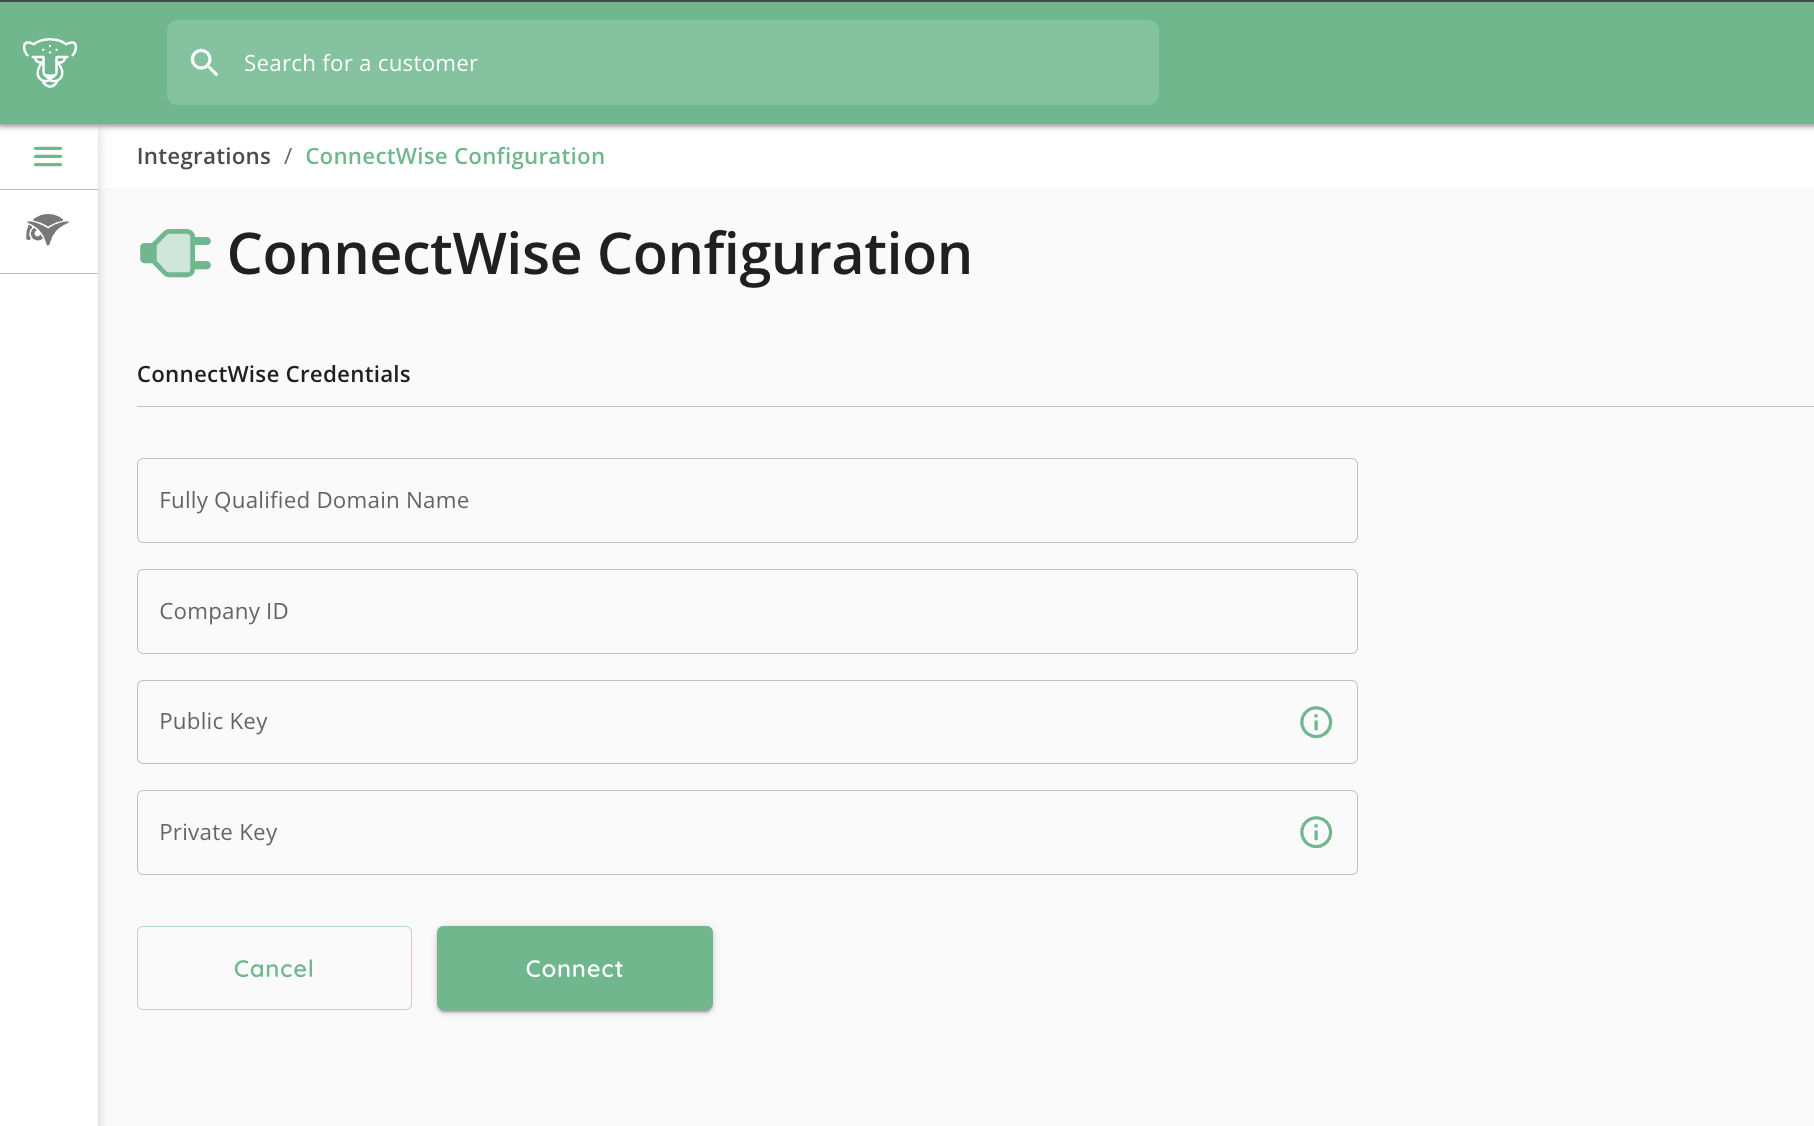This screenshot has height=1126, width=1814.
Task: Show Public Key info tooltip icon
Action: click(1316, 722)
